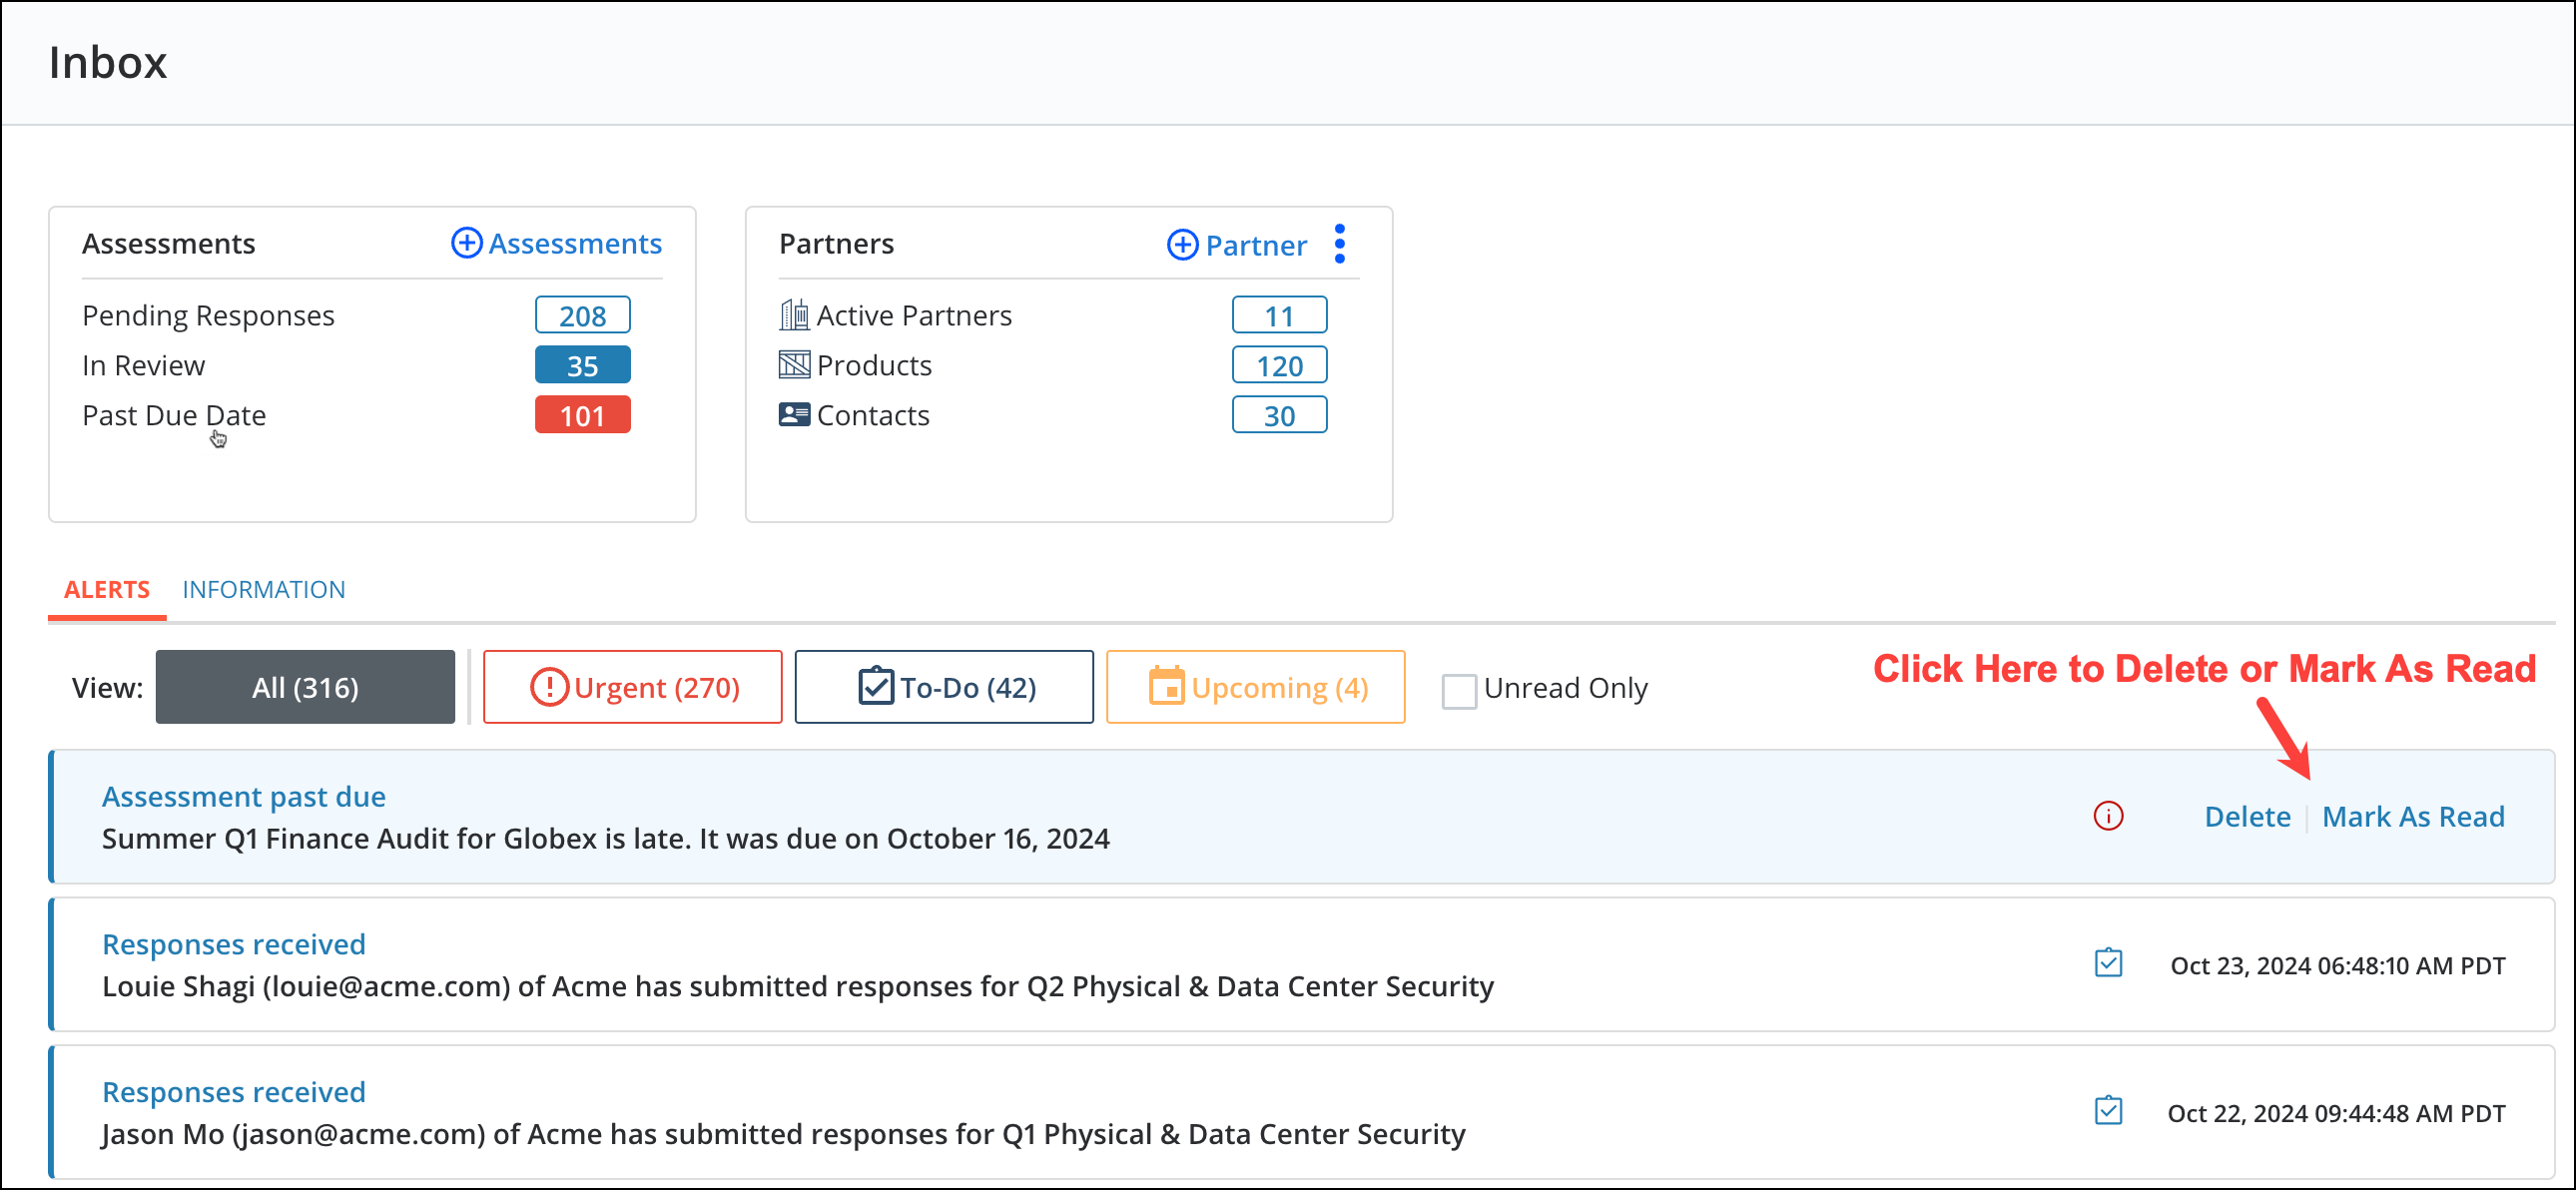
Task: Open the Past Due Date count 101
Action: pos(582,416)
